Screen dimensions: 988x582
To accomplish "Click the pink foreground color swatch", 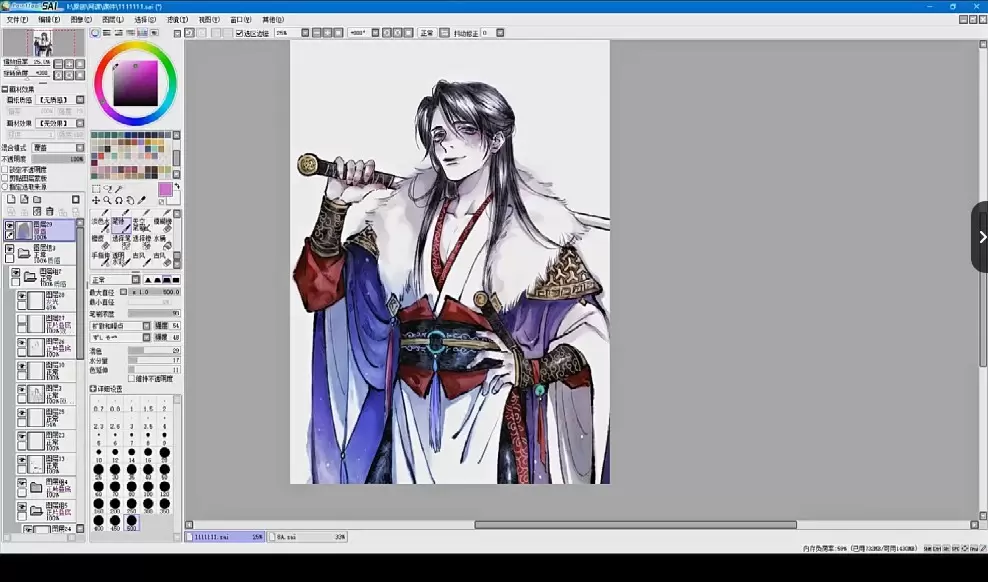I will tap(164, 189).
